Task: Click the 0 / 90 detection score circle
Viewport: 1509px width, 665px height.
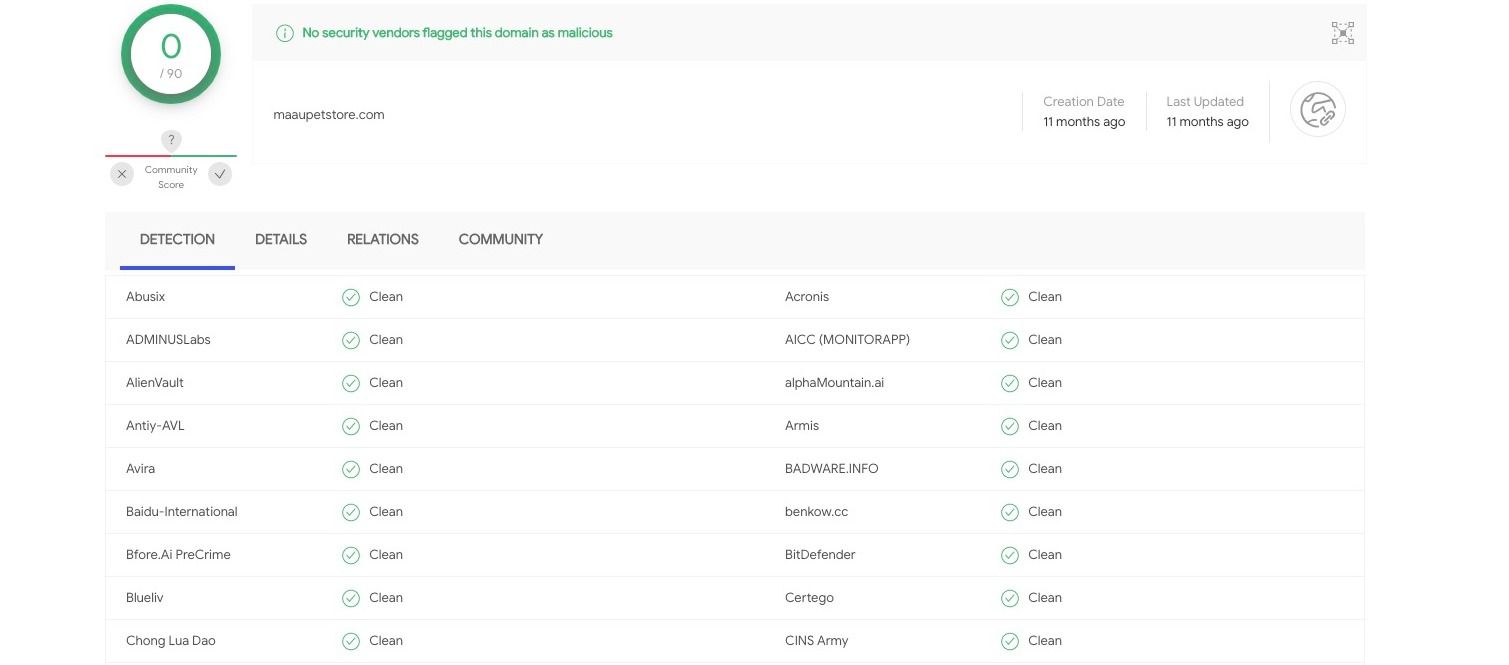Action: [171, 55]
